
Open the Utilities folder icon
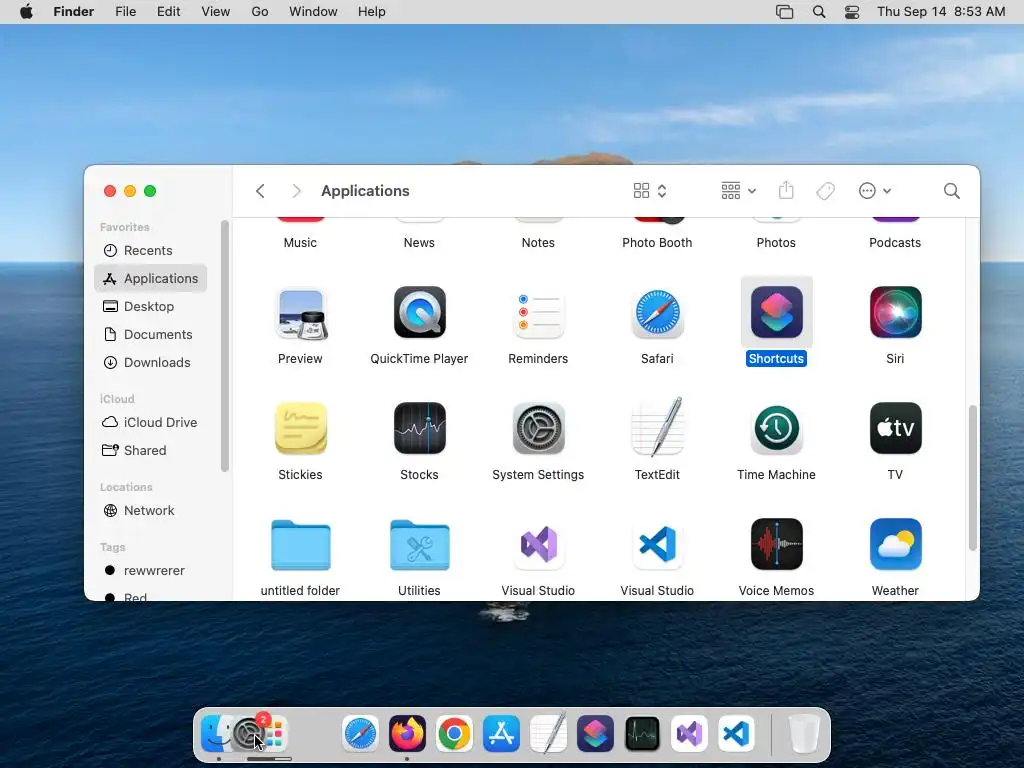tap(419, 545)
